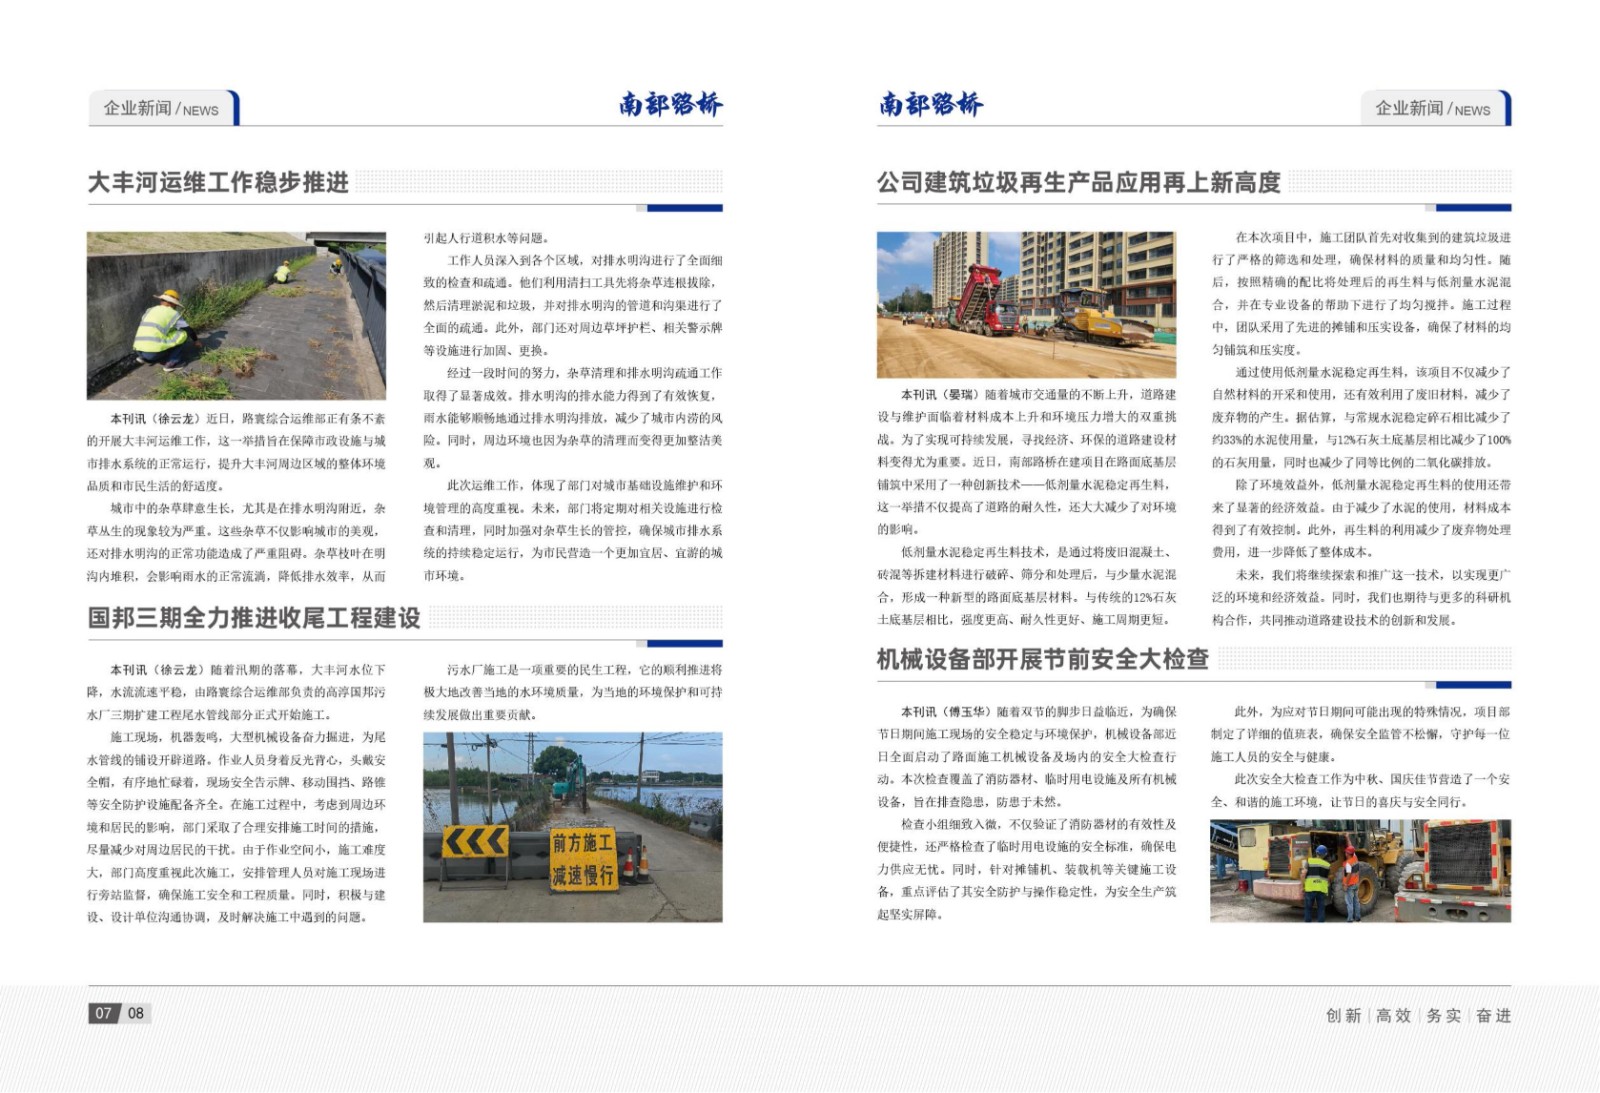
Task: Click paragraph starting 此次安全大检查工作
Action: click(x=1361, y=790)
